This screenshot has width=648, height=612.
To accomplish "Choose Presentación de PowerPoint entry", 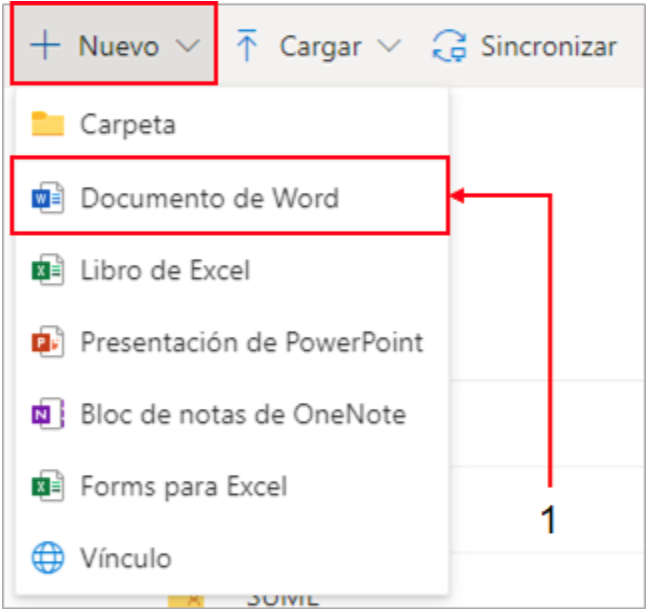I will pyautogui.click(x=232, y=342).
